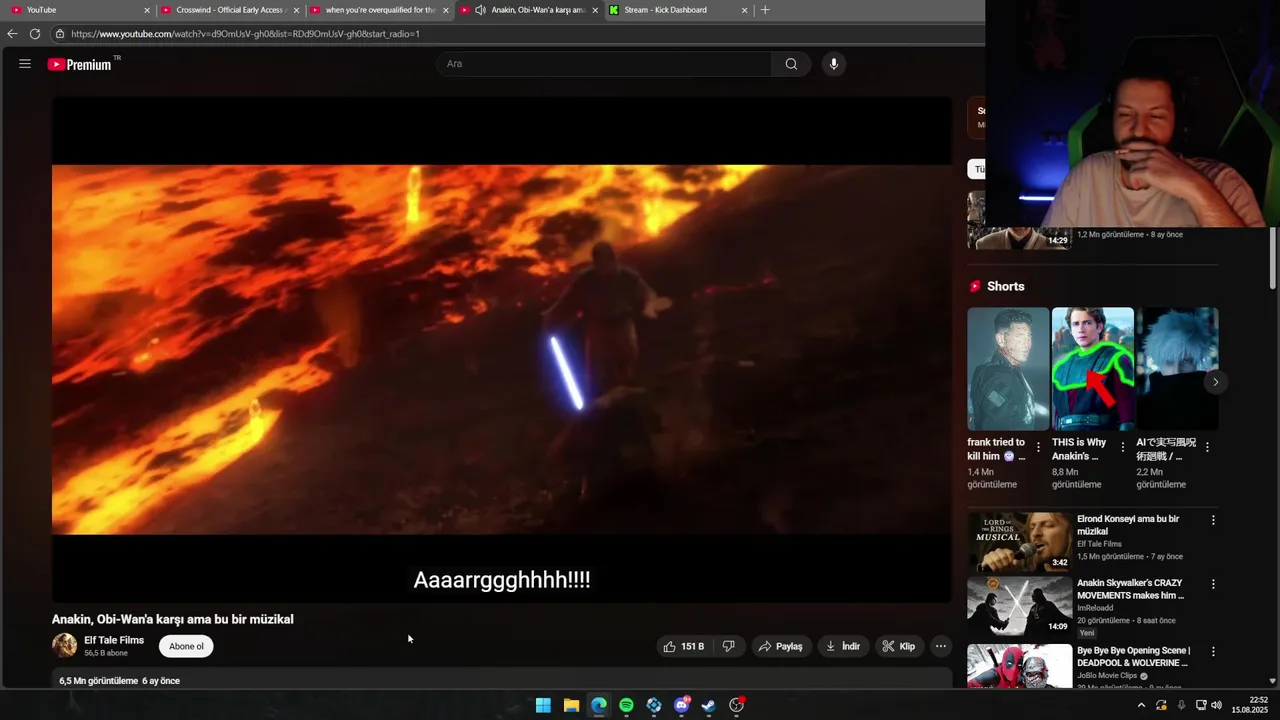The height and width of the screenshot is (720, 1280).
Task: Open Steam from taskbar
Action: [x=708, y=705]
